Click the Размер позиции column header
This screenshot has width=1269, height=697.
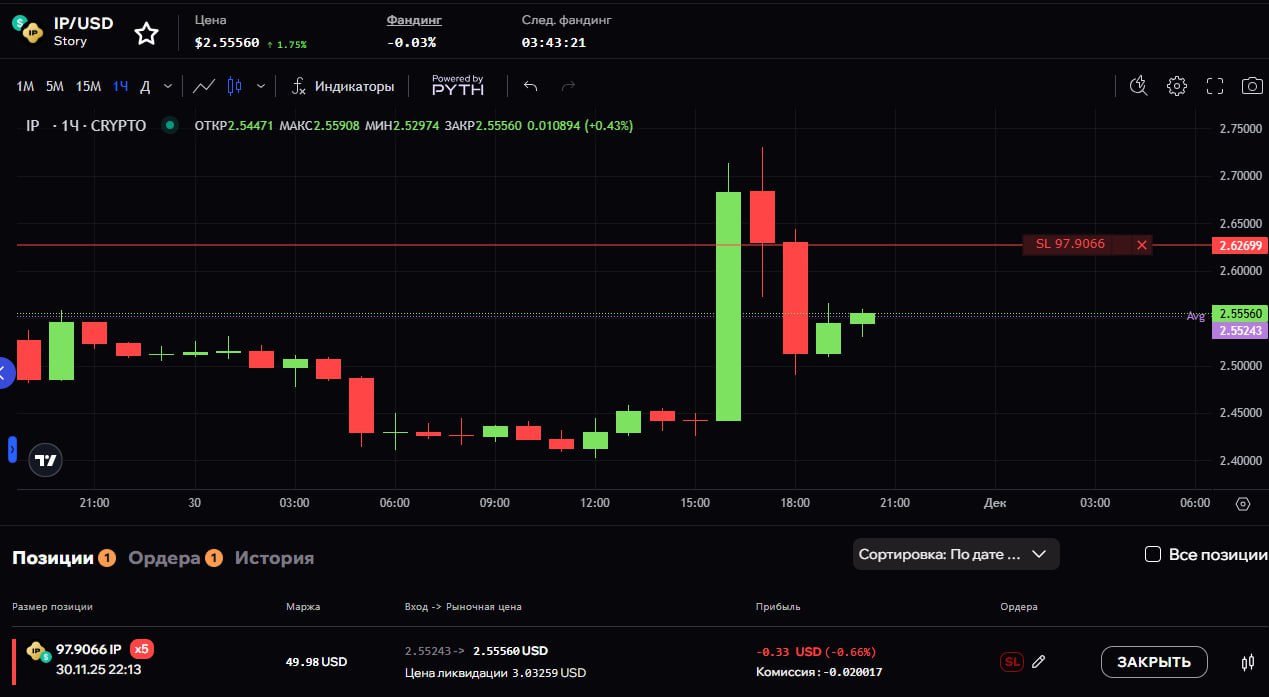pyautogui.click(x=52, y=607)
